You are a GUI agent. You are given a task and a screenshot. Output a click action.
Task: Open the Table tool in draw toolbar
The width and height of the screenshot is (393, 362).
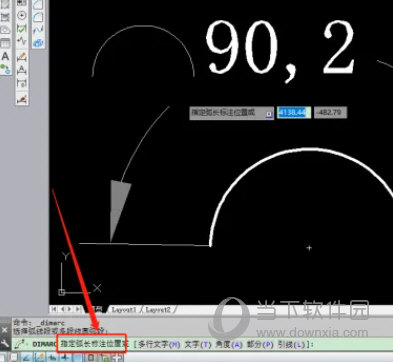tap(5, 43)
